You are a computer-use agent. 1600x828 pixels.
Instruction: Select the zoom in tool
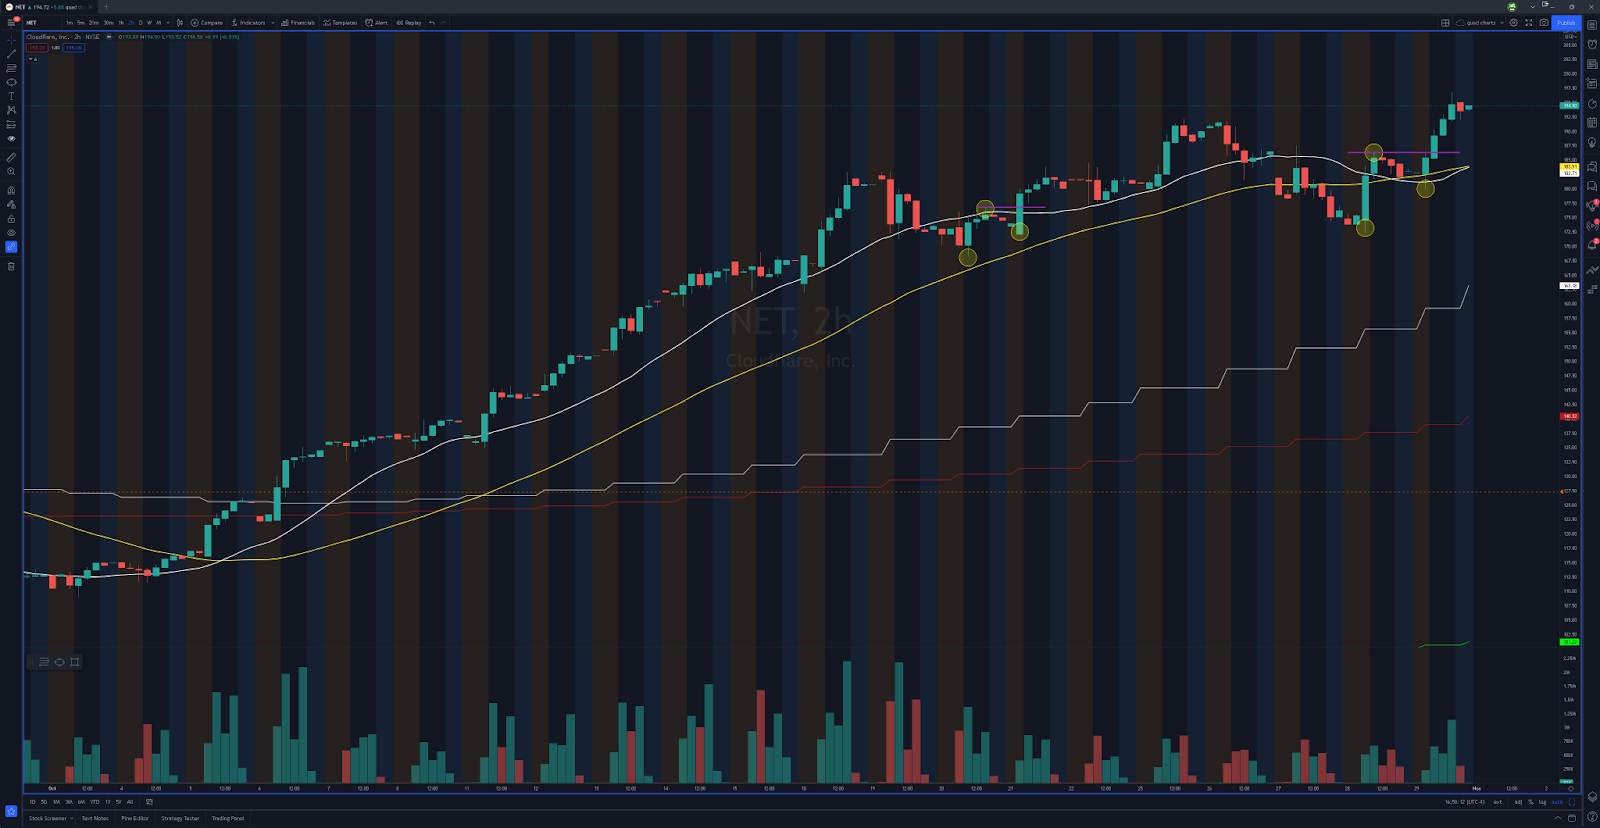(11, 171)
